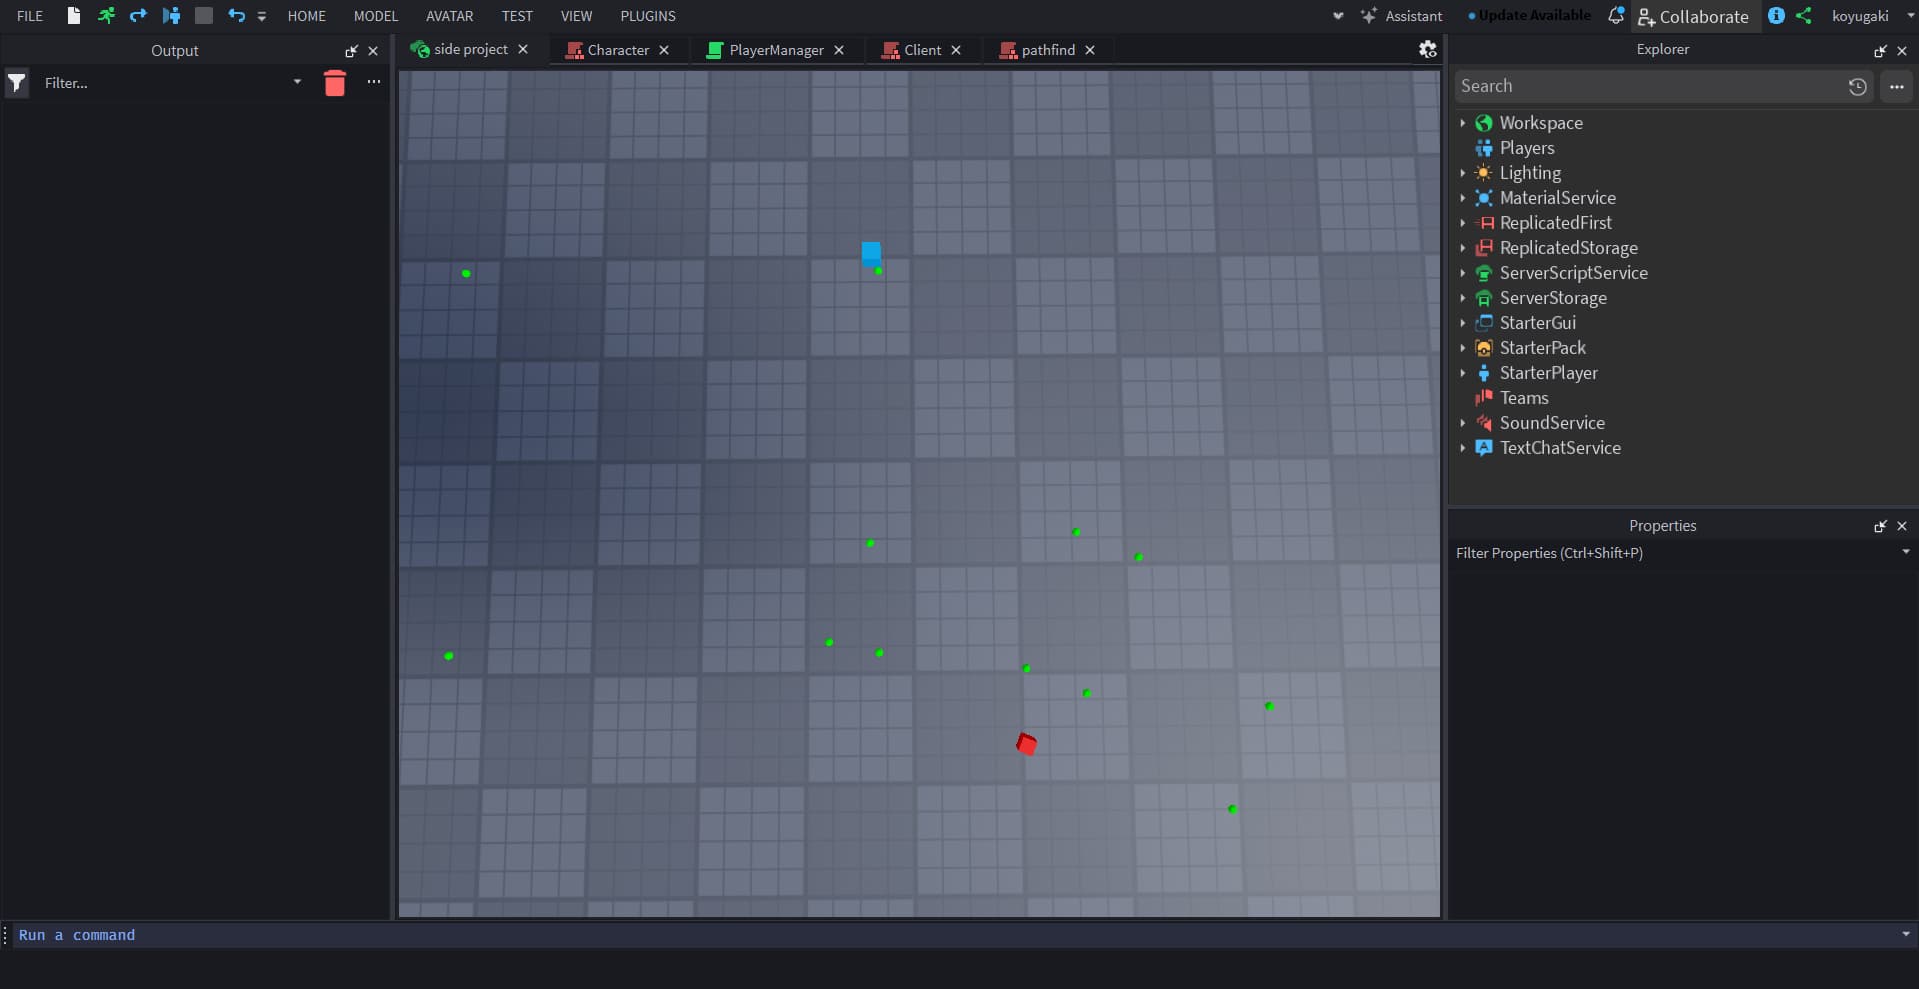Expand ReplicatedStorage in the Explorer
The width and height of the screenshot is (1919, 989).
[x=1464, y=247]
